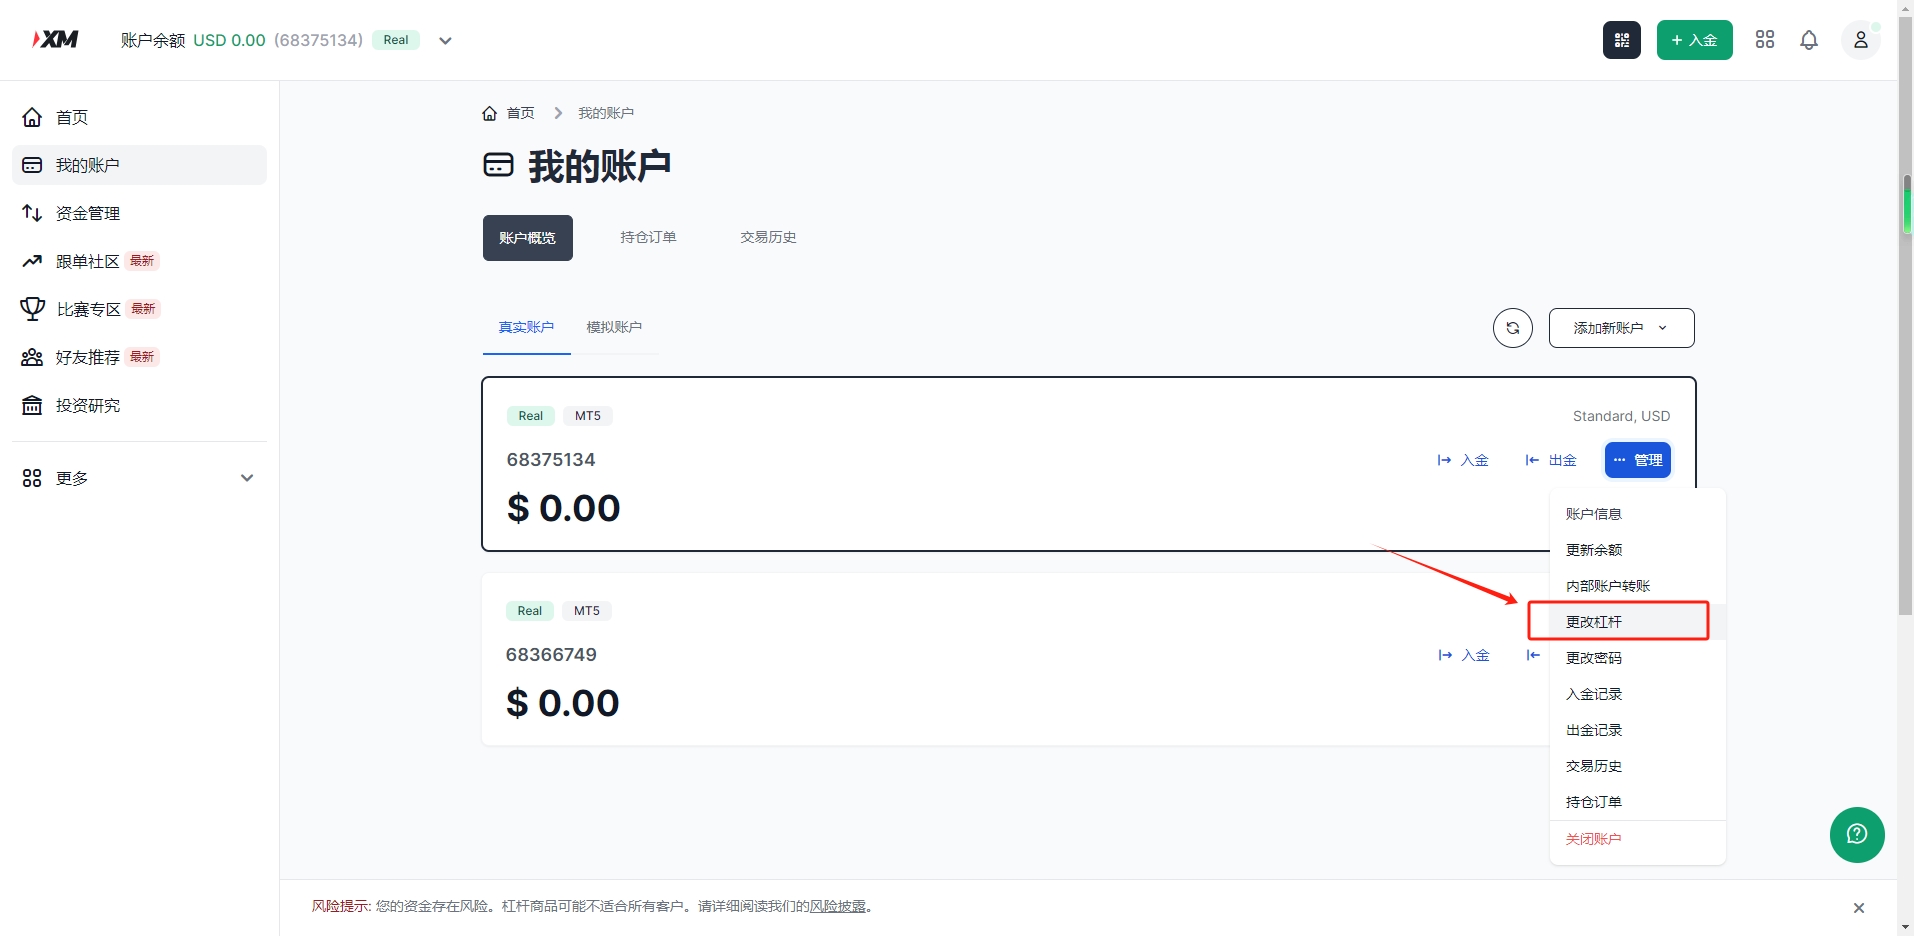The image size is (1914, 936).
Task: Select 交易历史 in the manage menu
Action: coord(1638,766)
